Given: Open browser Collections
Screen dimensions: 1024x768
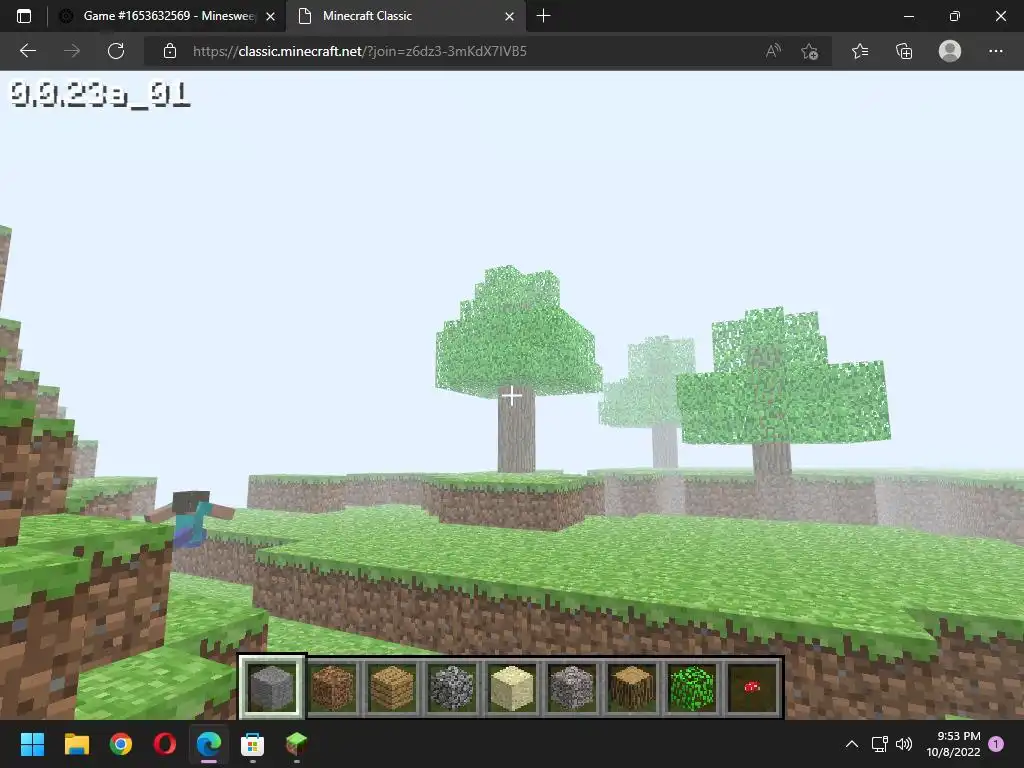Looking at the screenshot, I should (904, 51).
